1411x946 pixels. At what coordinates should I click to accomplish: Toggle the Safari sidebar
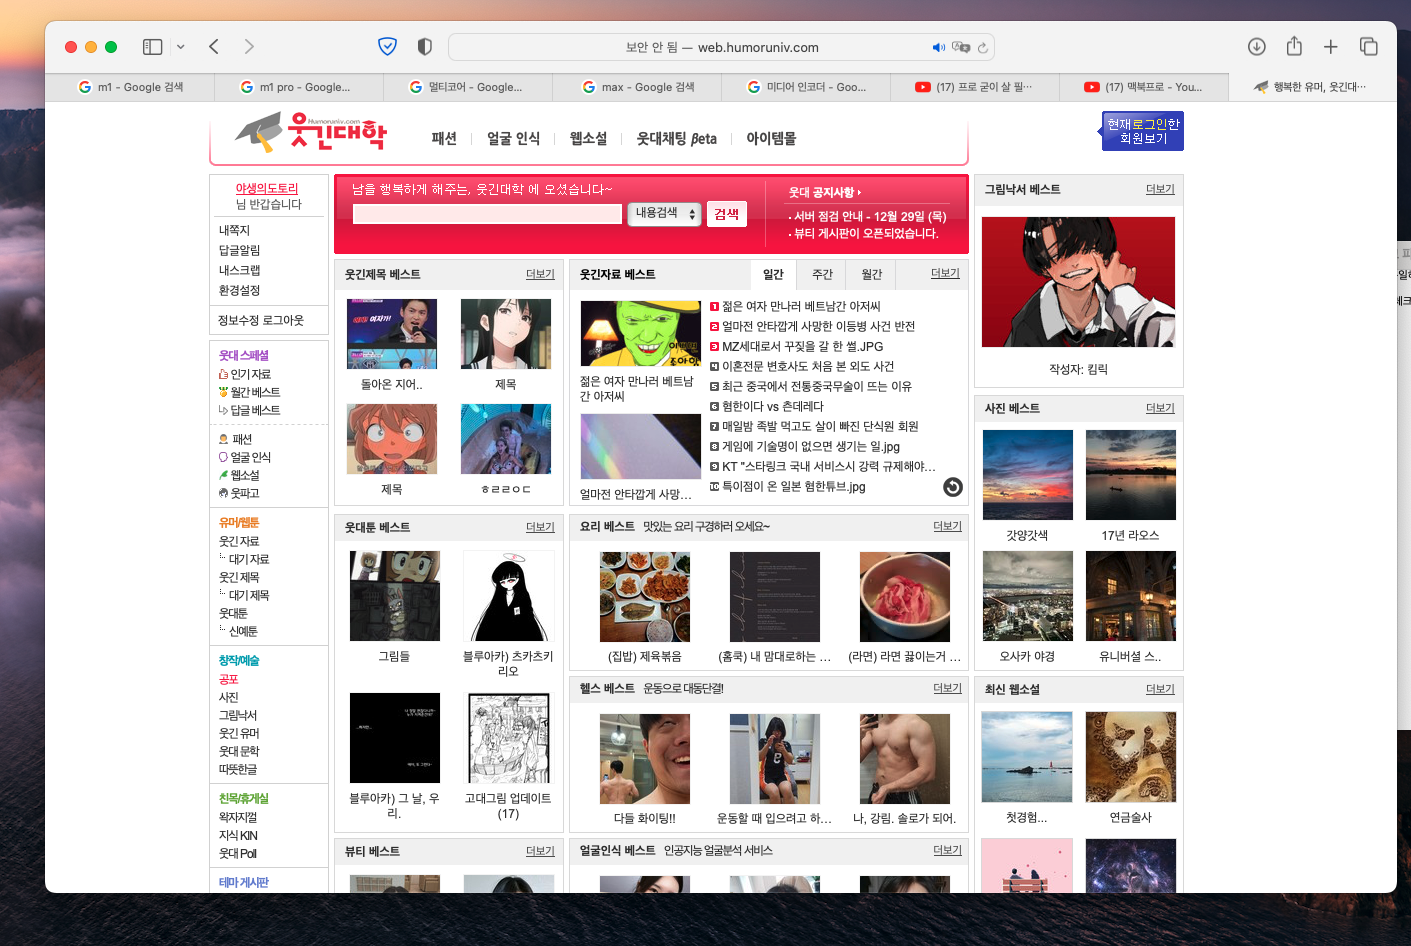click(x=152, y=47)
